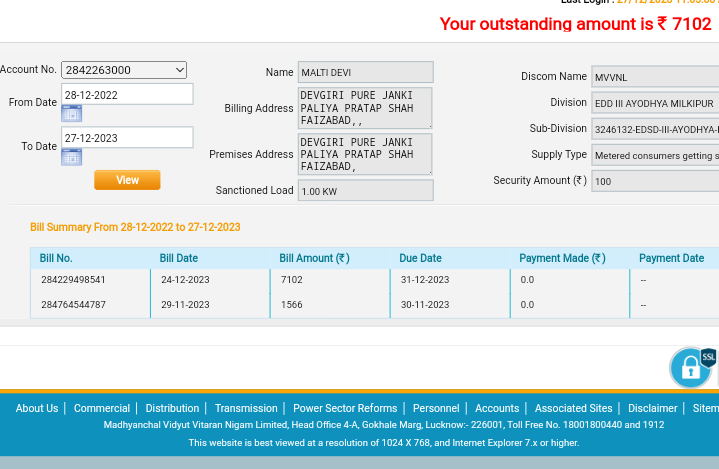Click the Division field EDD III AYODHYA MILKIPUR

tap(655, 103)
